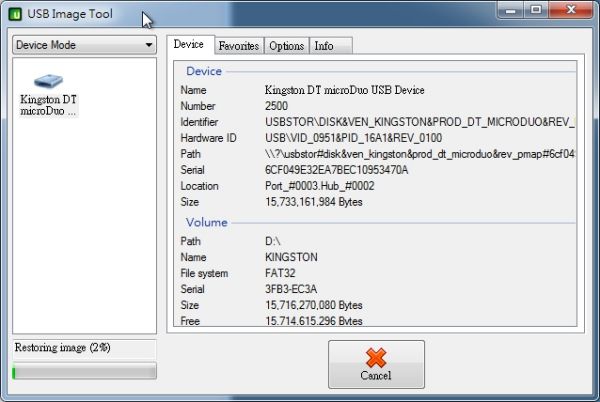Viewport: 600px width, 402px height.
Task: Cancel the image restore operation
Action: [376, 365]
